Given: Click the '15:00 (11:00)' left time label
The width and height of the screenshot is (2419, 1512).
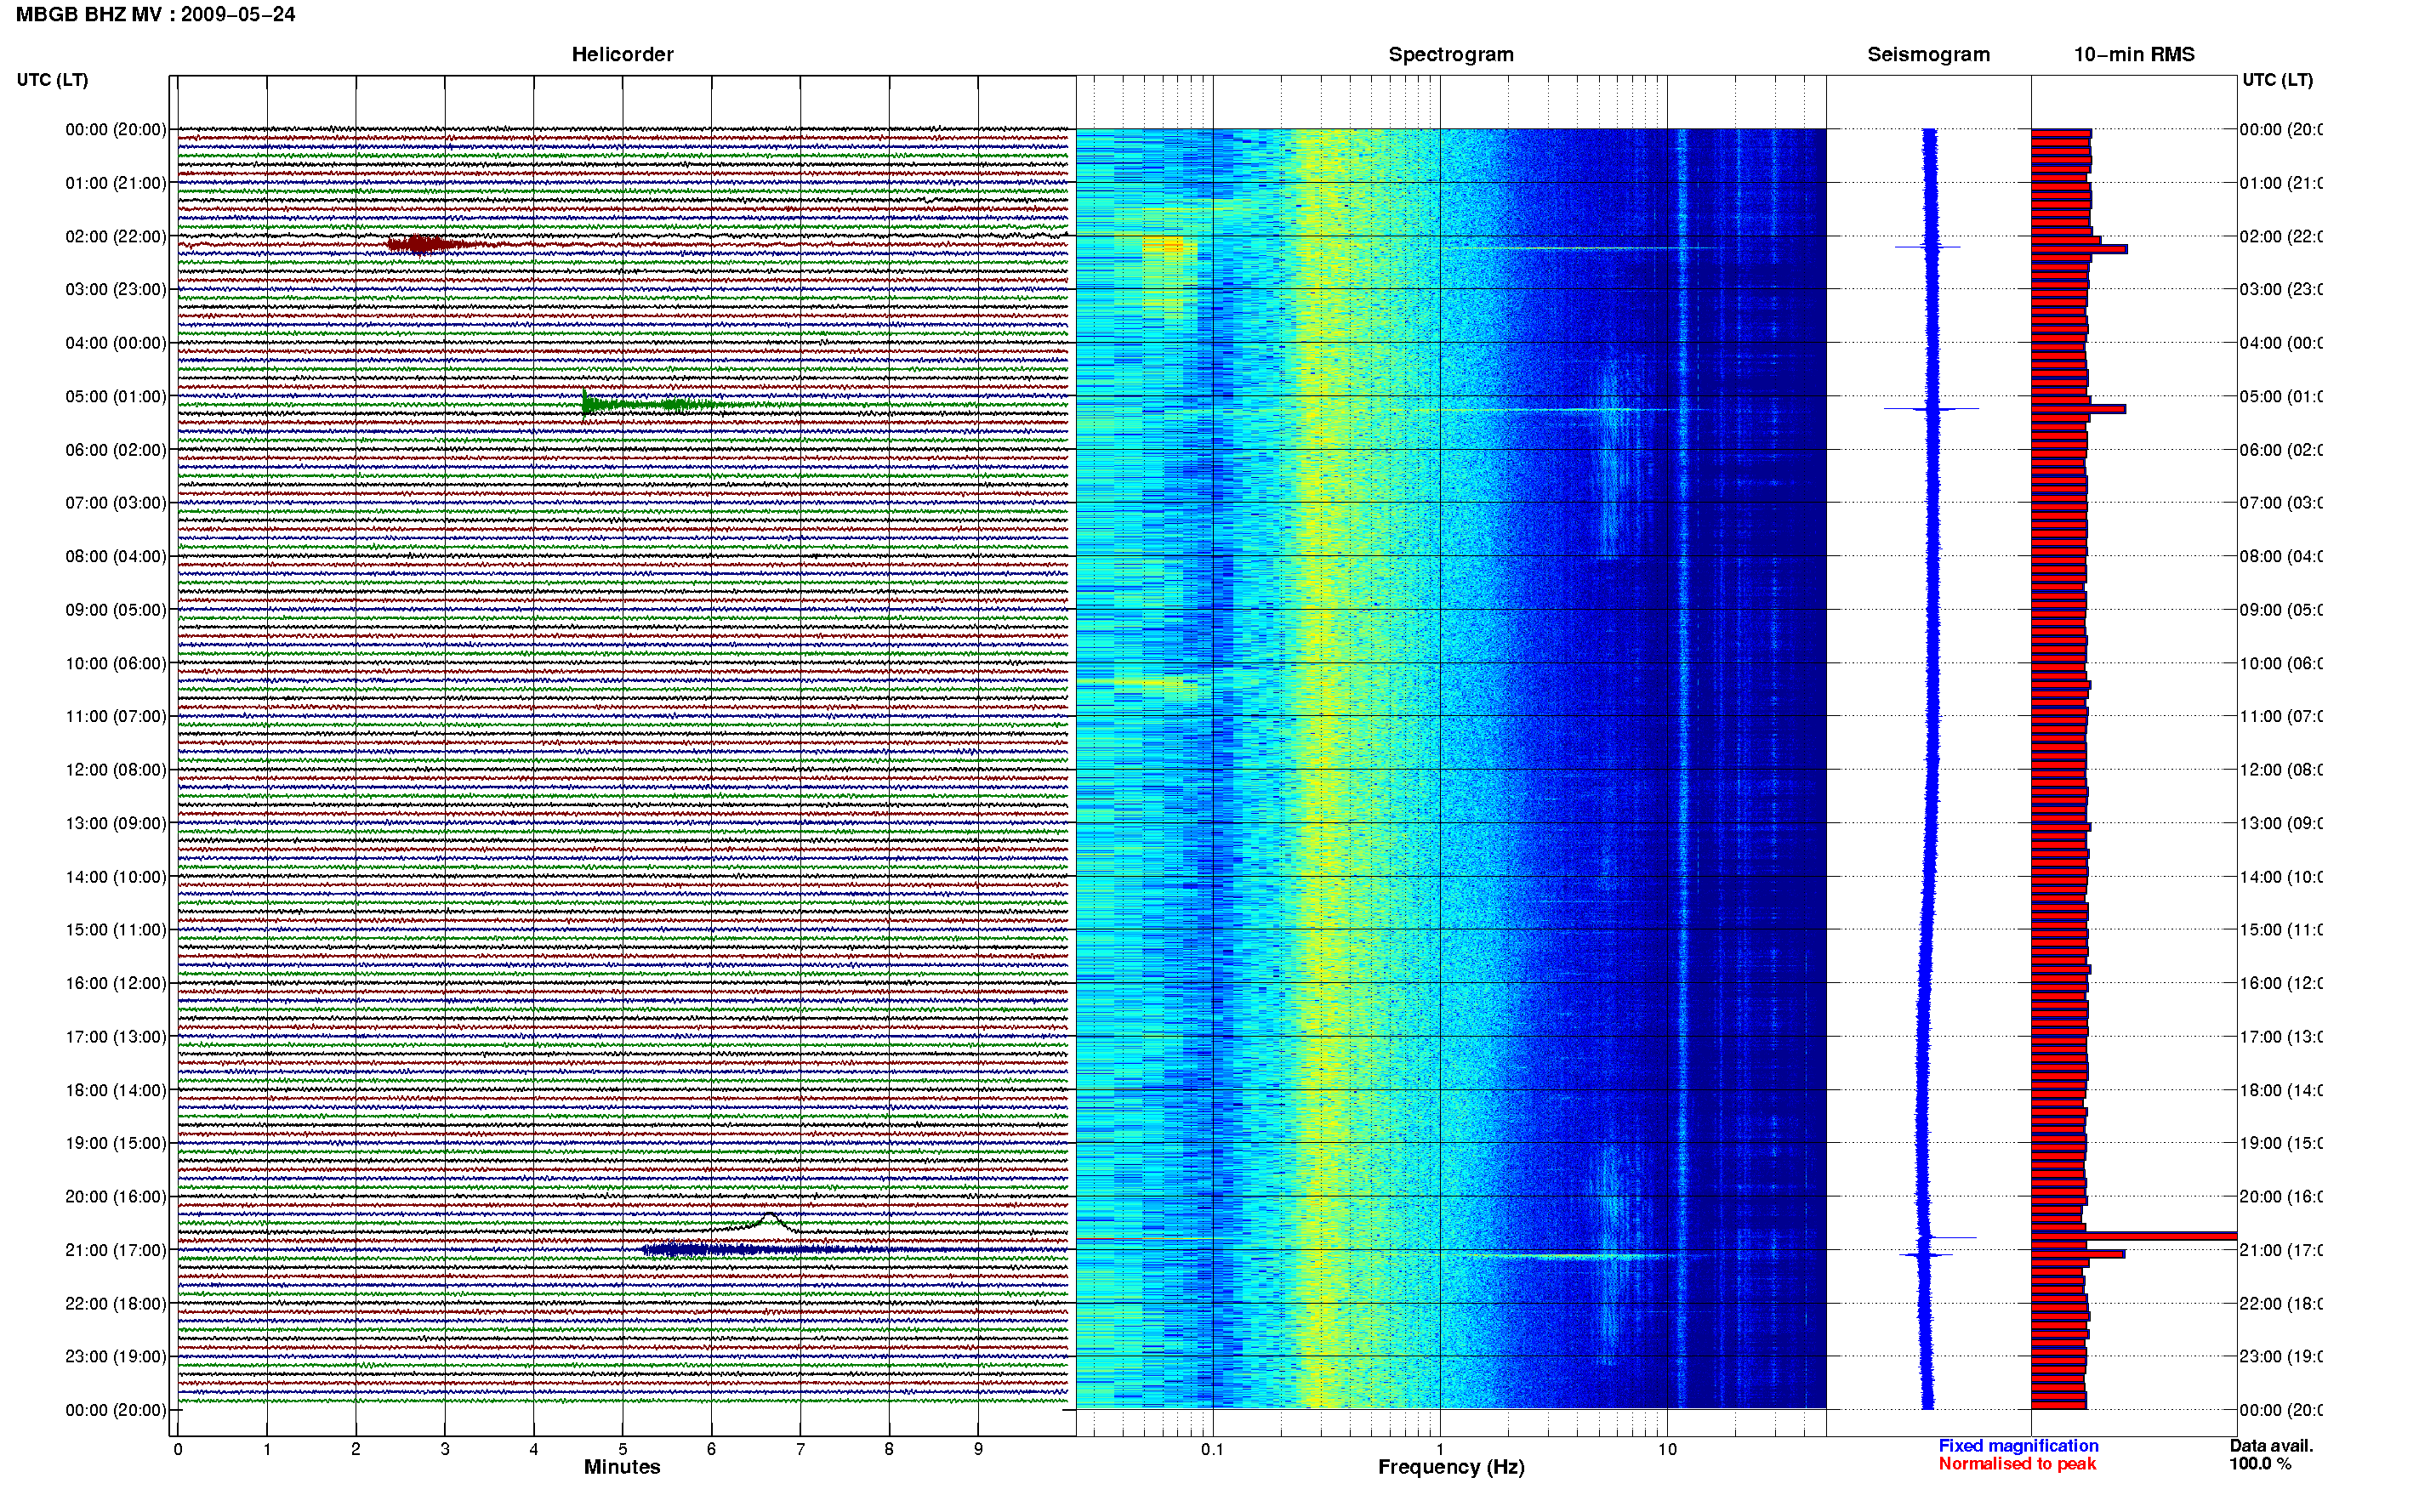Looking at the screenshot, I should (116, 929).
